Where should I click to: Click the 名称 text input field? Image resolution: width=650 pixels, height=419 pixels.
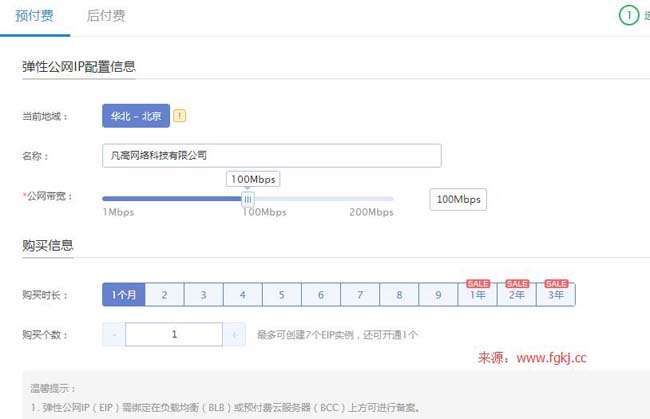(x=271, y=156)
